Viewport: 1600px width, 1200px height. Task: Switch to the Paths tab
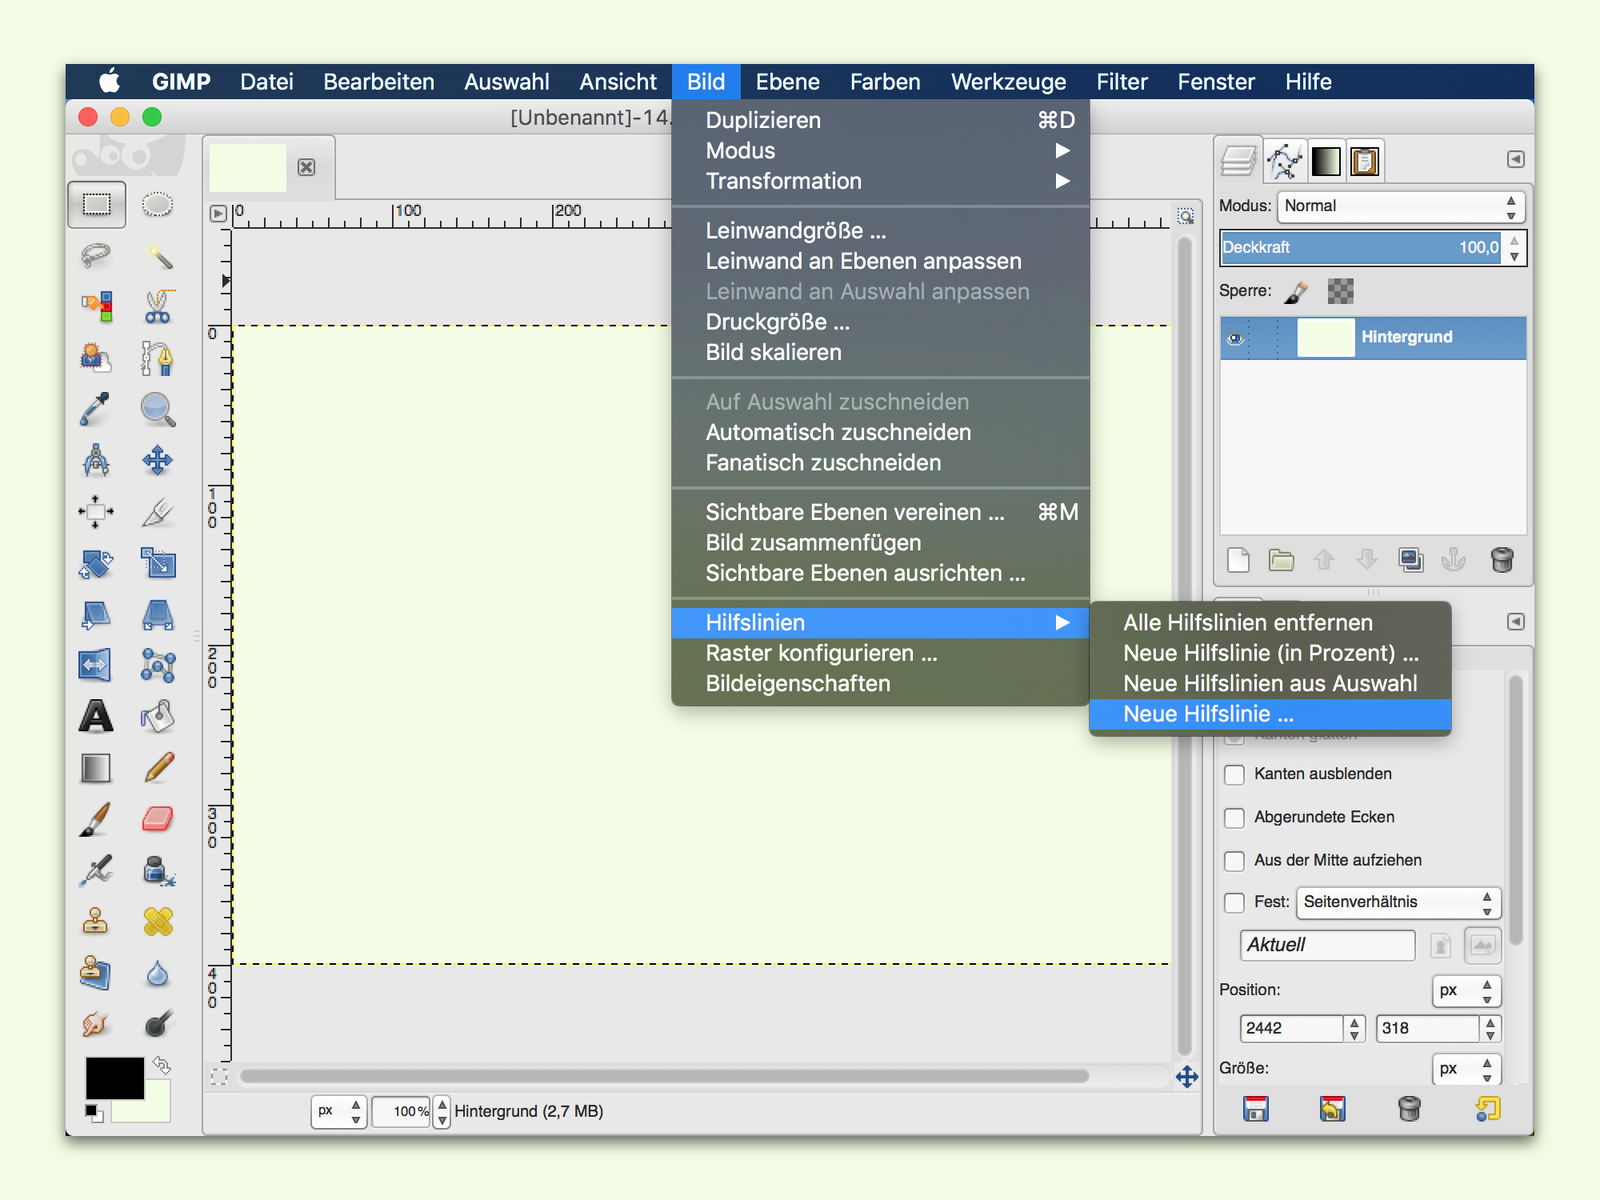pyautogui.click(x=1284, y=161)
